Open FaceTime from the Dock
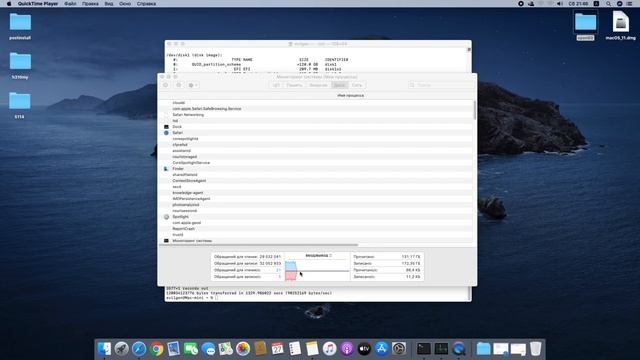Image resolution: width=640 pixels, height=360 pixels. coord(191,349)
